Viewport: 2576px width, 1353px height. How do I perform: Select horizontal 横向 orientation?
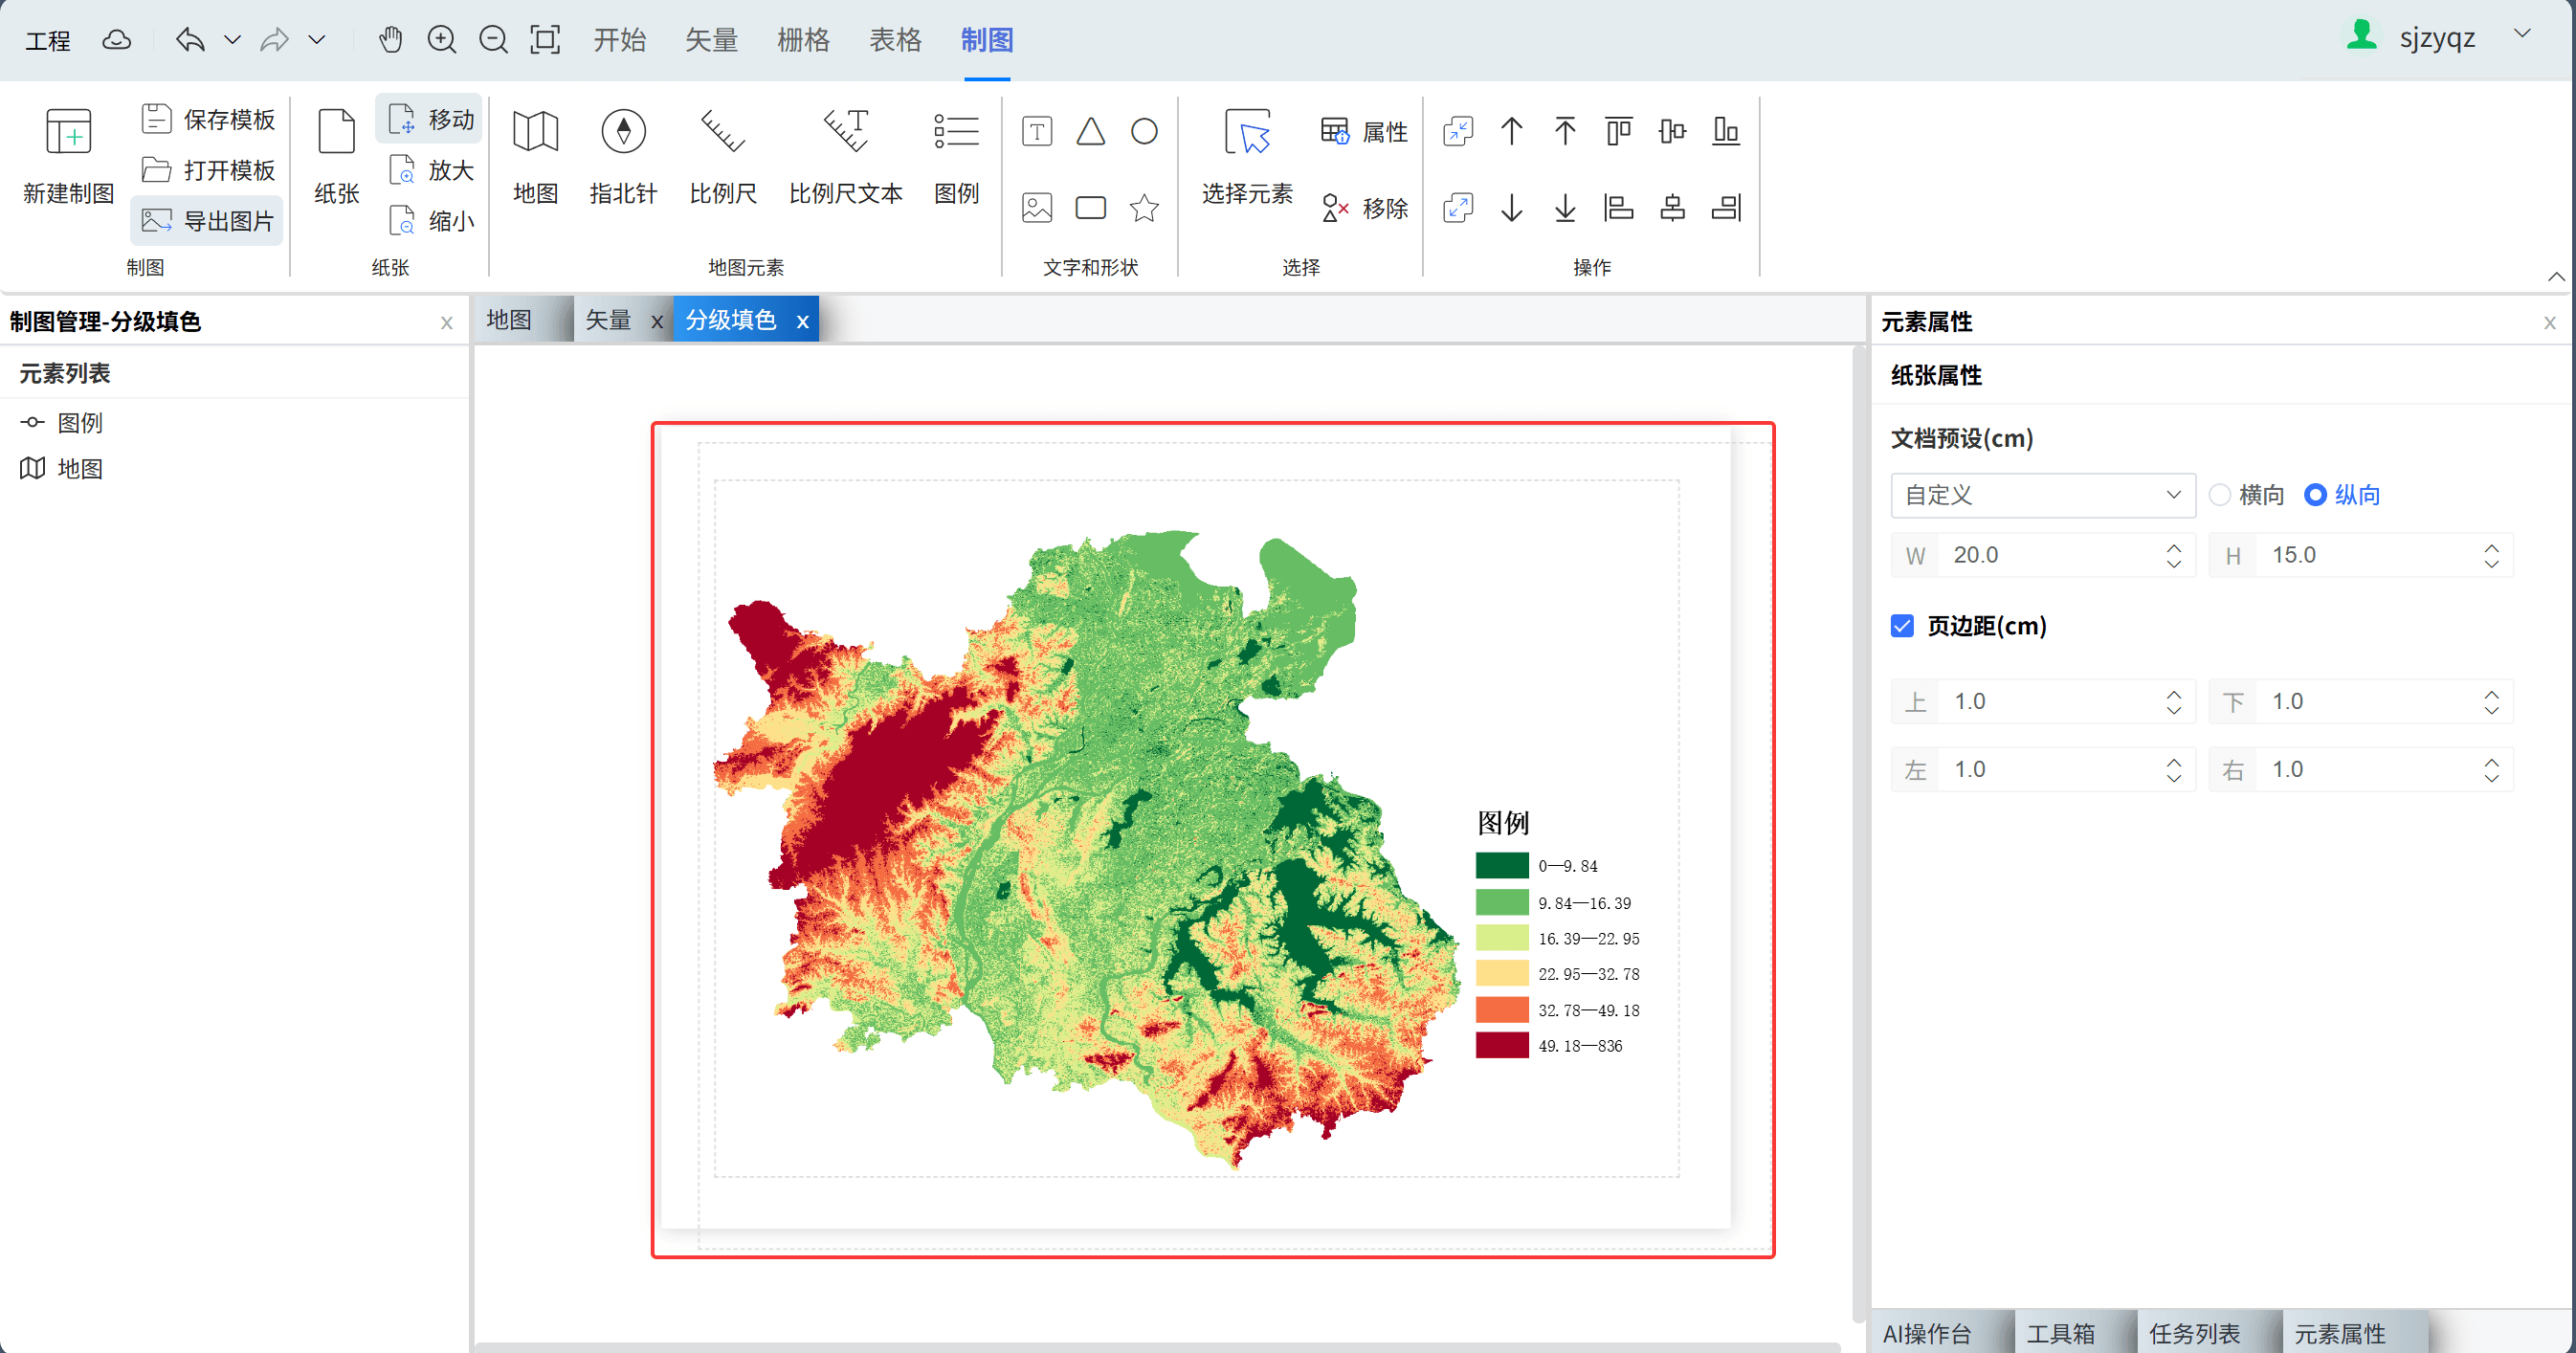(2220, 495)
